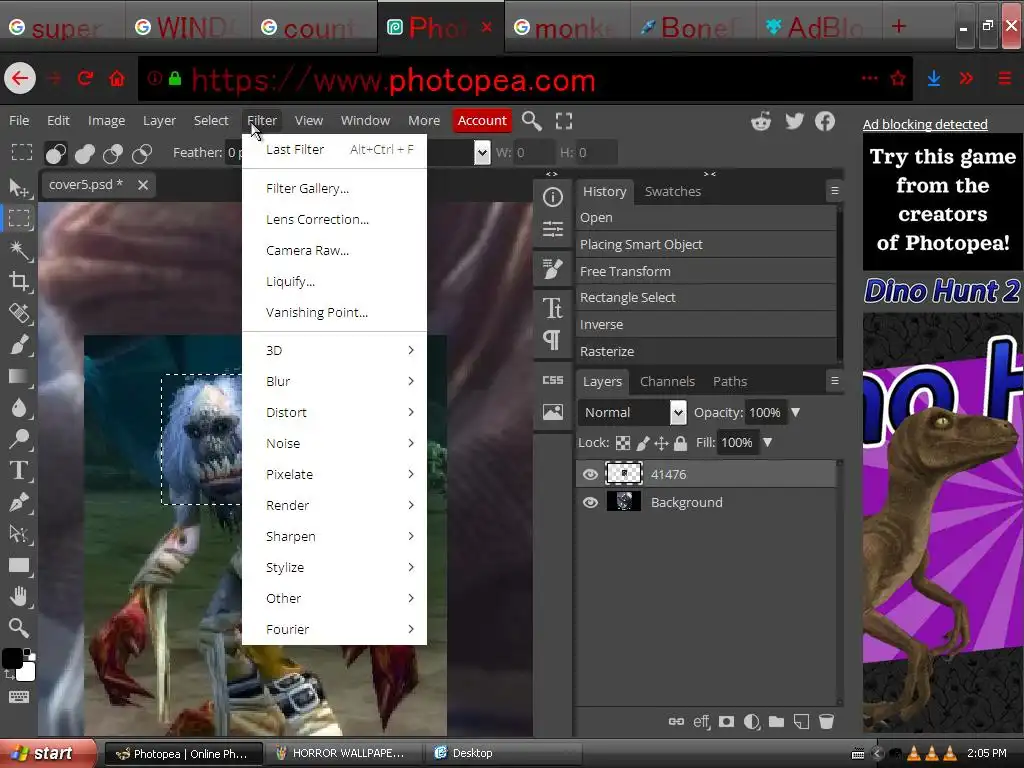
Task: Pick the Spot Healing tool
Action: (19, 313)
